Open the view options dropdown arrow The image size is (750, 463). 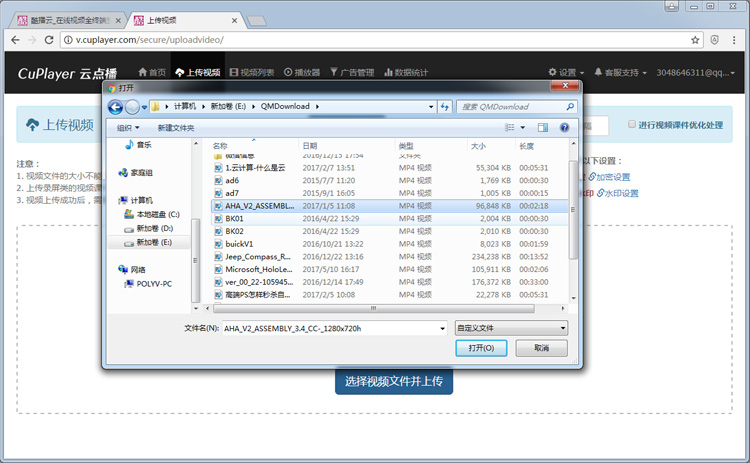[x=524, y=128]
